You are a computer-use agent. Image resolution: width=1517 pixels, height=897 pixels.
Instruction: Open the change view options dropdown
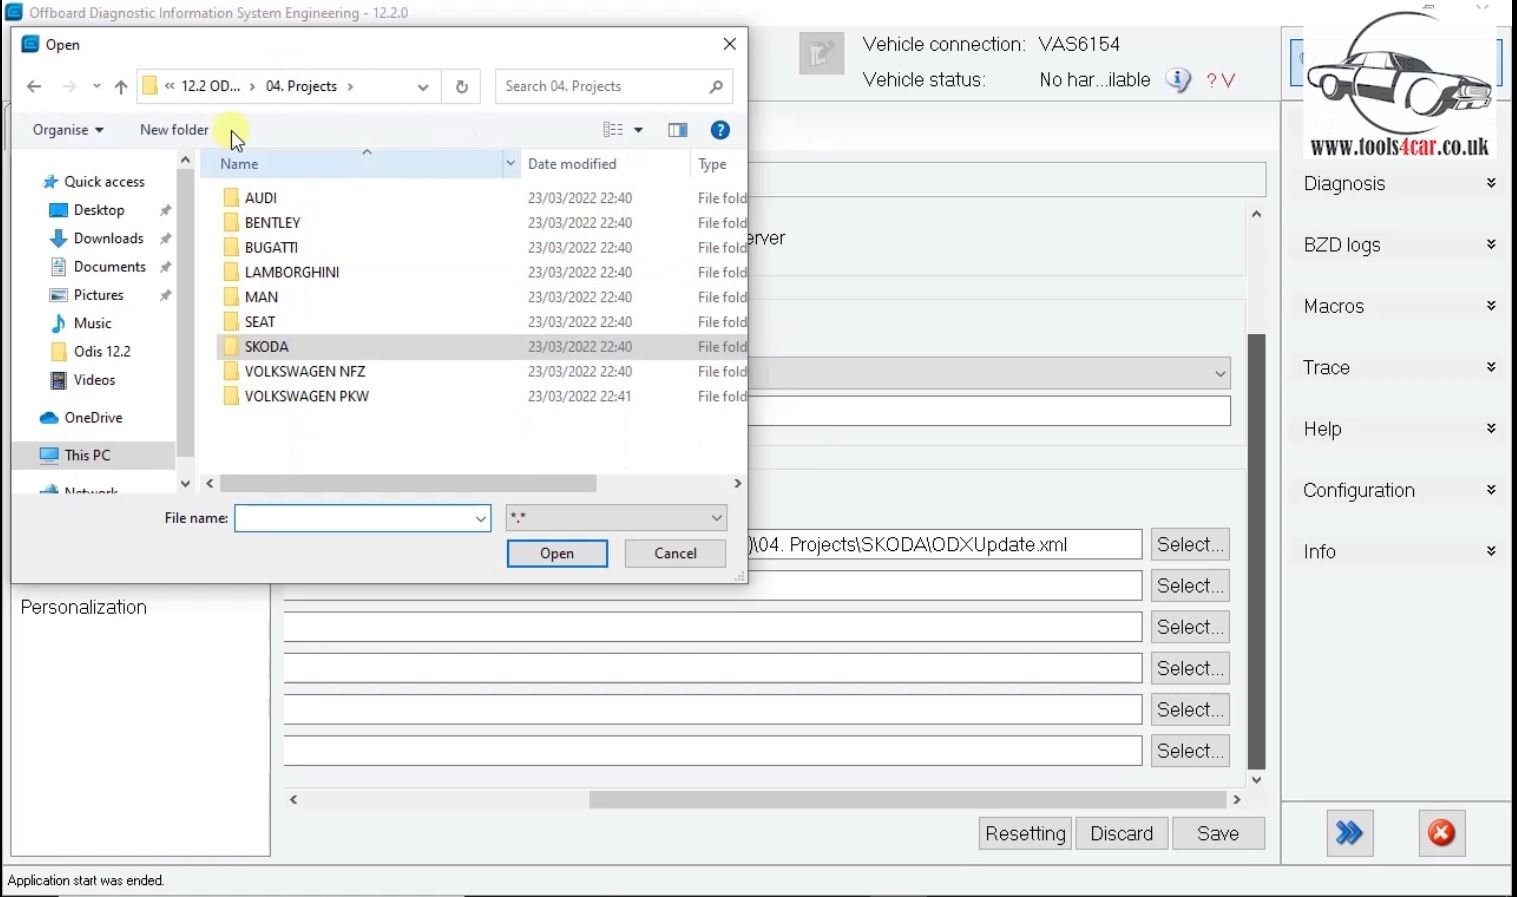638,130
